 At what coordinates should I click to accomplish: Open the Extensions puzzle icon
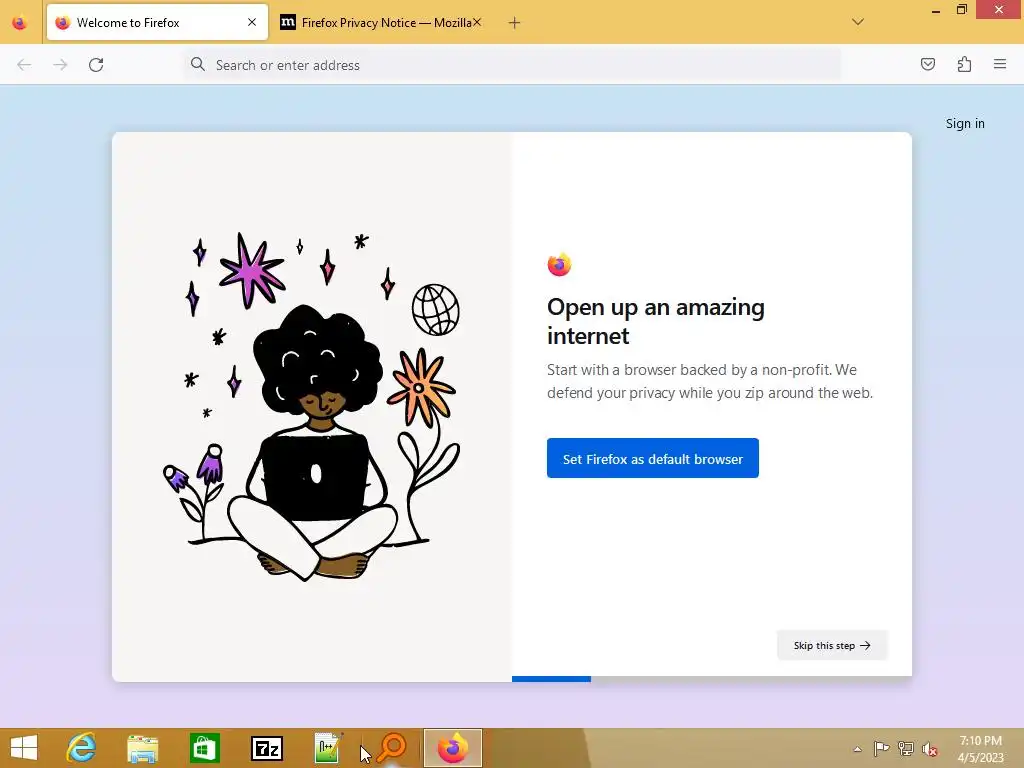coord(965,64)
